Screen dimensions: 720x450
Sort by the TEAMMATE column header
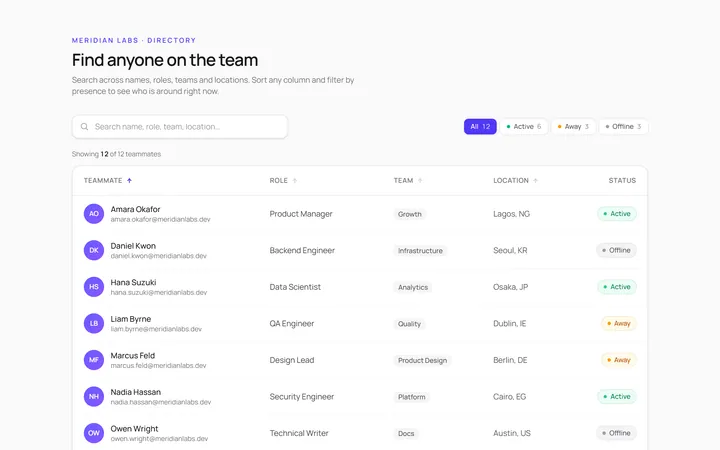[x=108, y=180]
